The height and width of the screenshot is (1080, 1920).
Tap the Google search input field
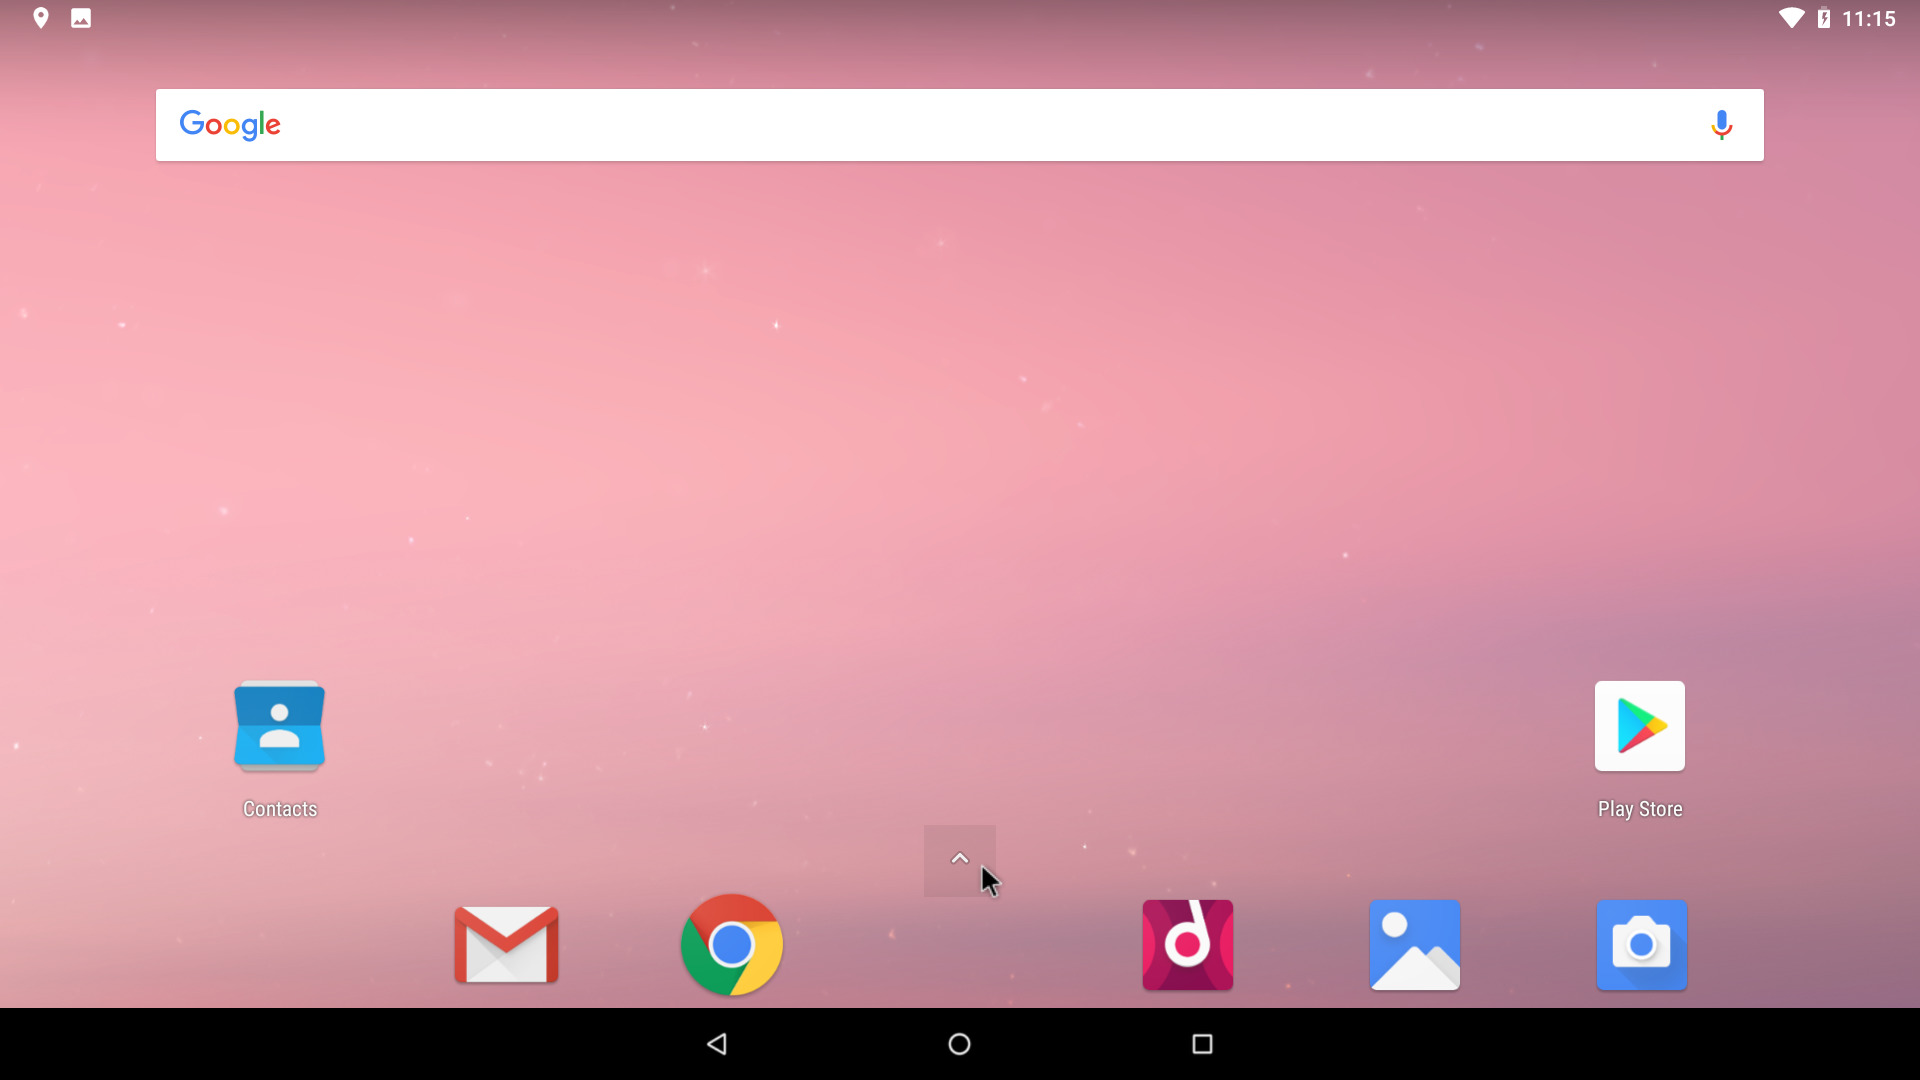[x=959, y=124]
